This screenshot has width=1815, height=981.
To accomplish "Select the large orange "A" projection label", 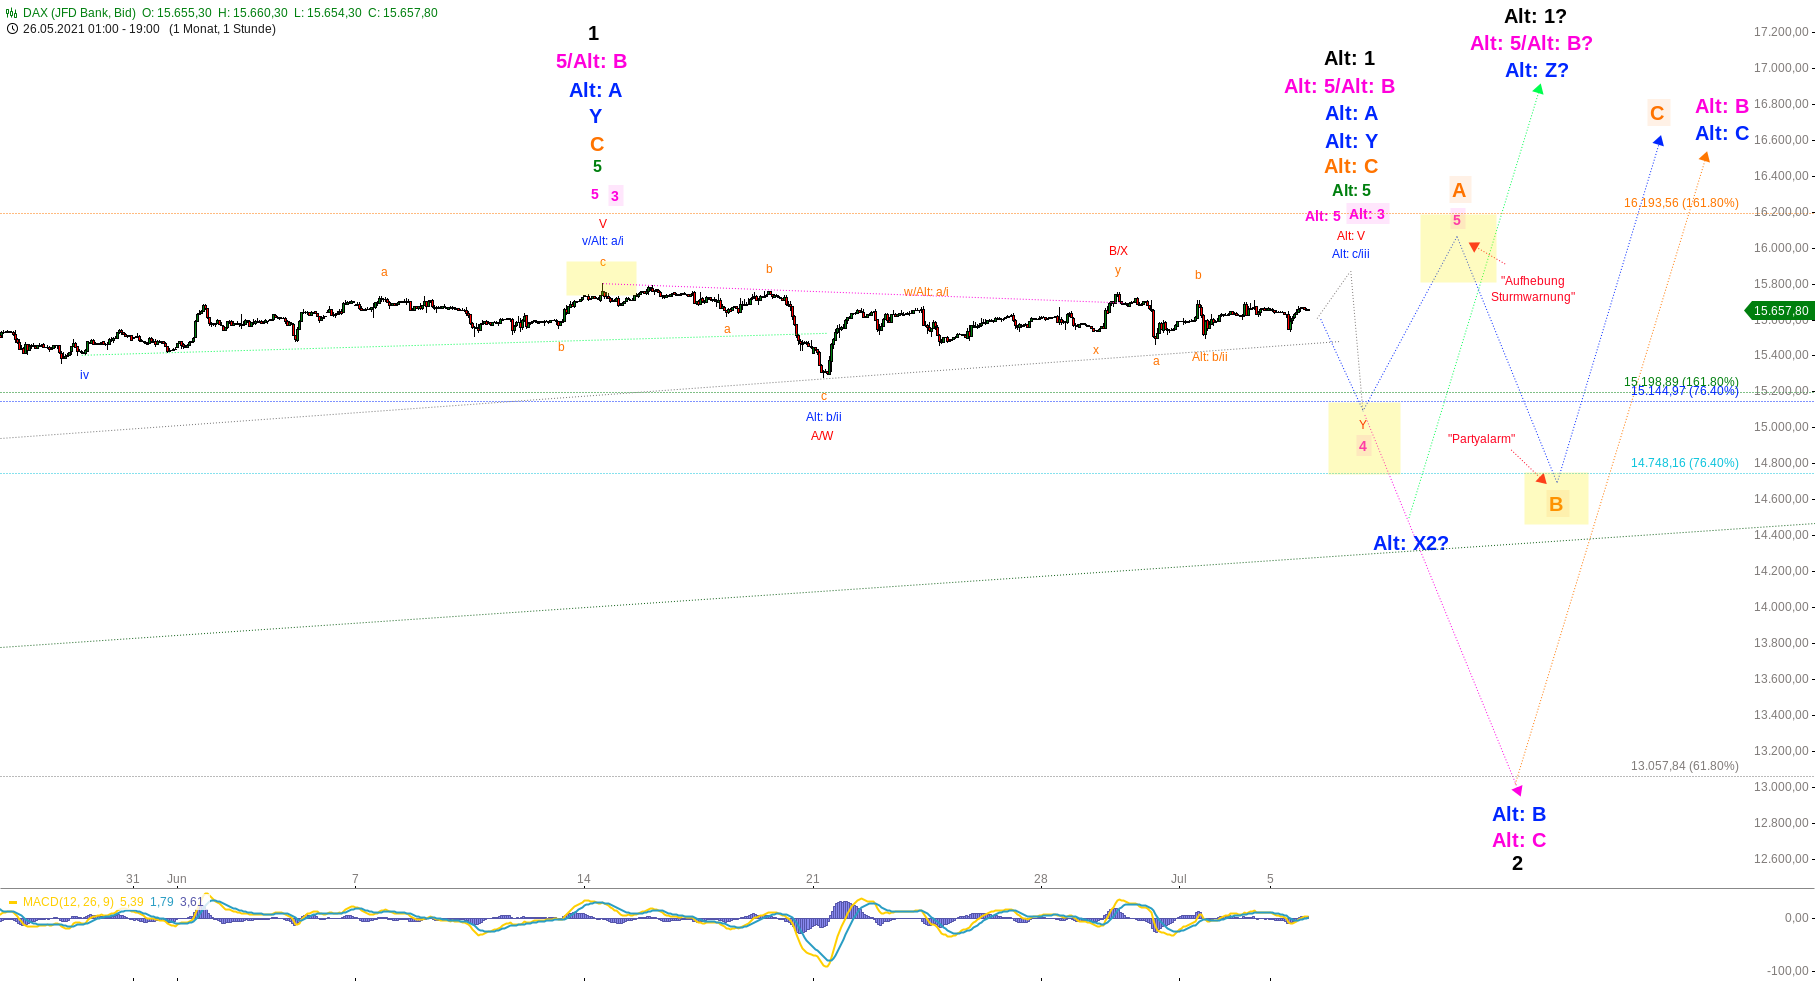I will click(1459, 190).
